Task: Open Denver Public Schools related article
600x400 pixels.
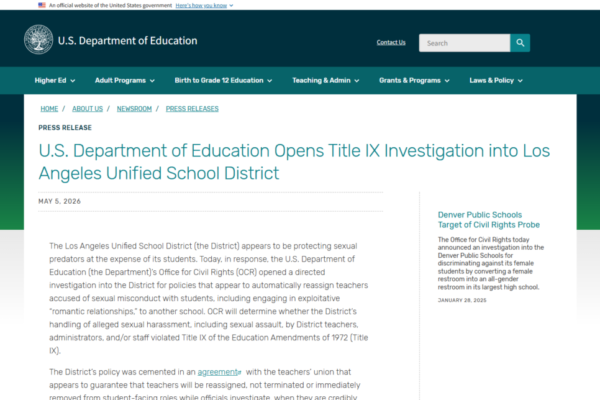Action: pyautogui.click(x=489, y=220)
